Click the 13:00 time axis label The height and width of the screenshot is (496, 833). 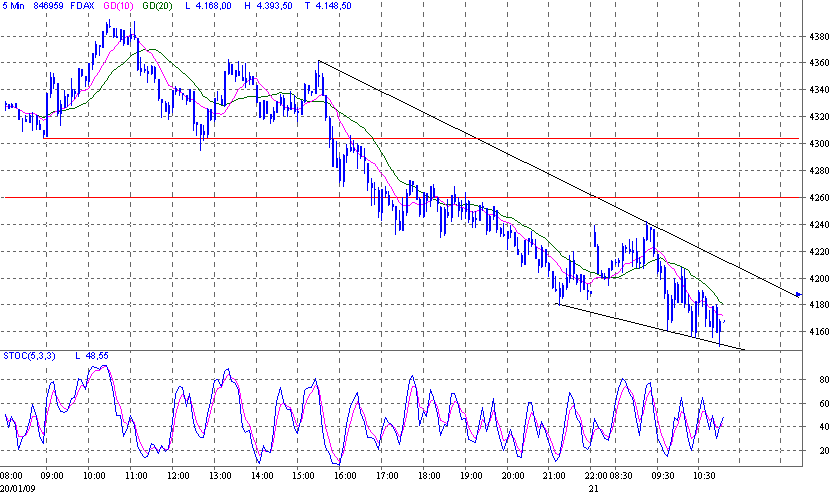click(219, 476)
